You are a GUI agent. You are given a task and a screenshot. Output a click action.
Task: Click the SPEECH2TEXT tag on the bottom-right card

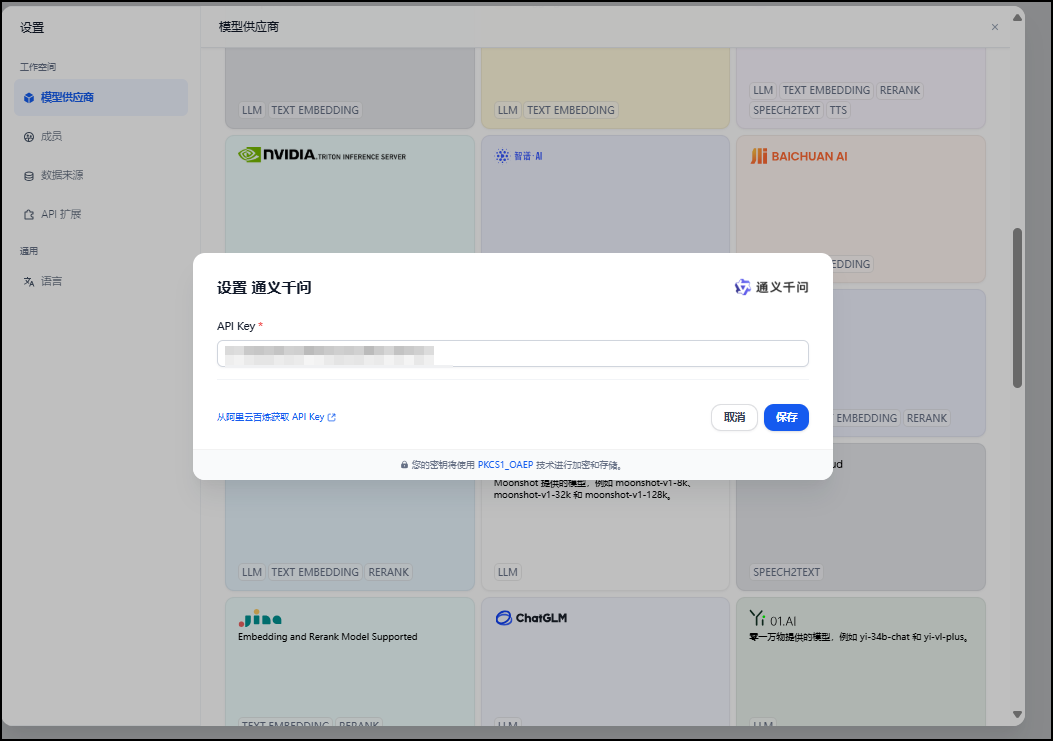pyautogui.click(x=786, y=572)
